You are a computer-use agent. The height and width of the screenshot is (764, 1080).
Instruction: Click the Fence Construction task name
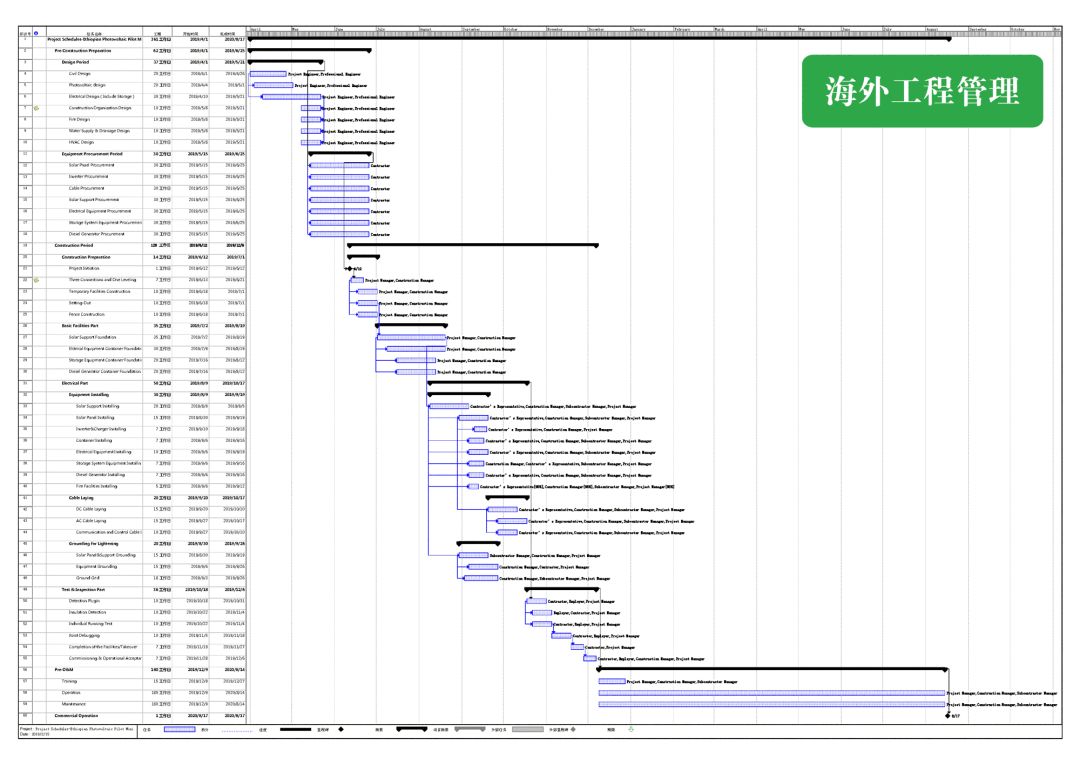pos(87,315)
